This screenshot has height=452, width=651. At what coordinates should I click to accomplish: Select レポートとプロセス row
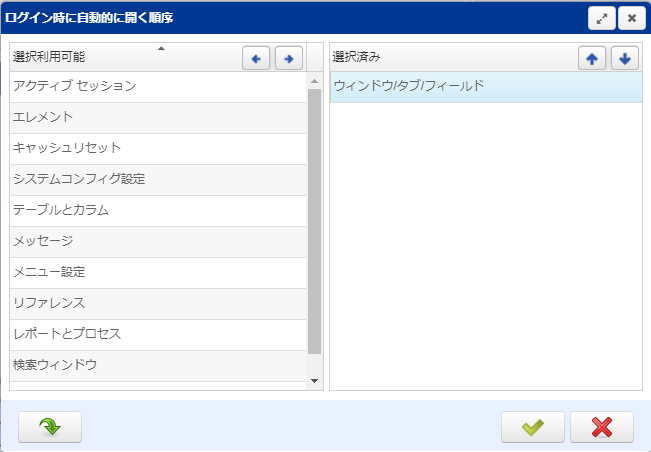pos(158,335)
